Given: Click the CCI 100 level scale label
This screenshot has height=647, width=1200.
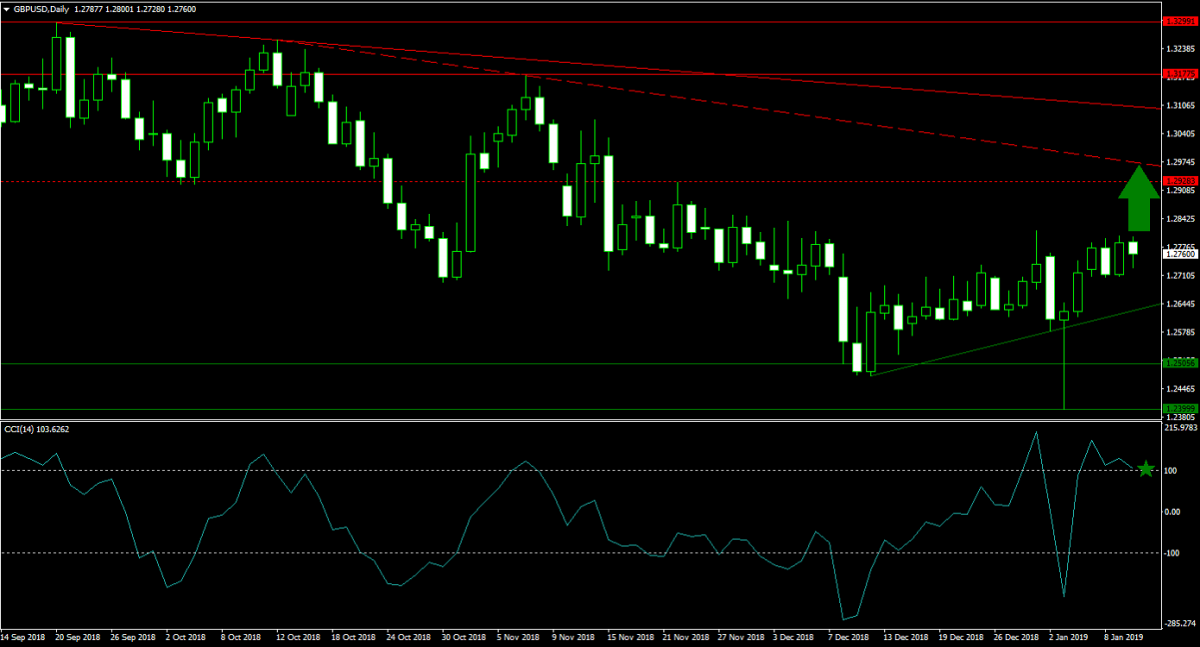Looking at the screenshot, I should point(1172,471).
